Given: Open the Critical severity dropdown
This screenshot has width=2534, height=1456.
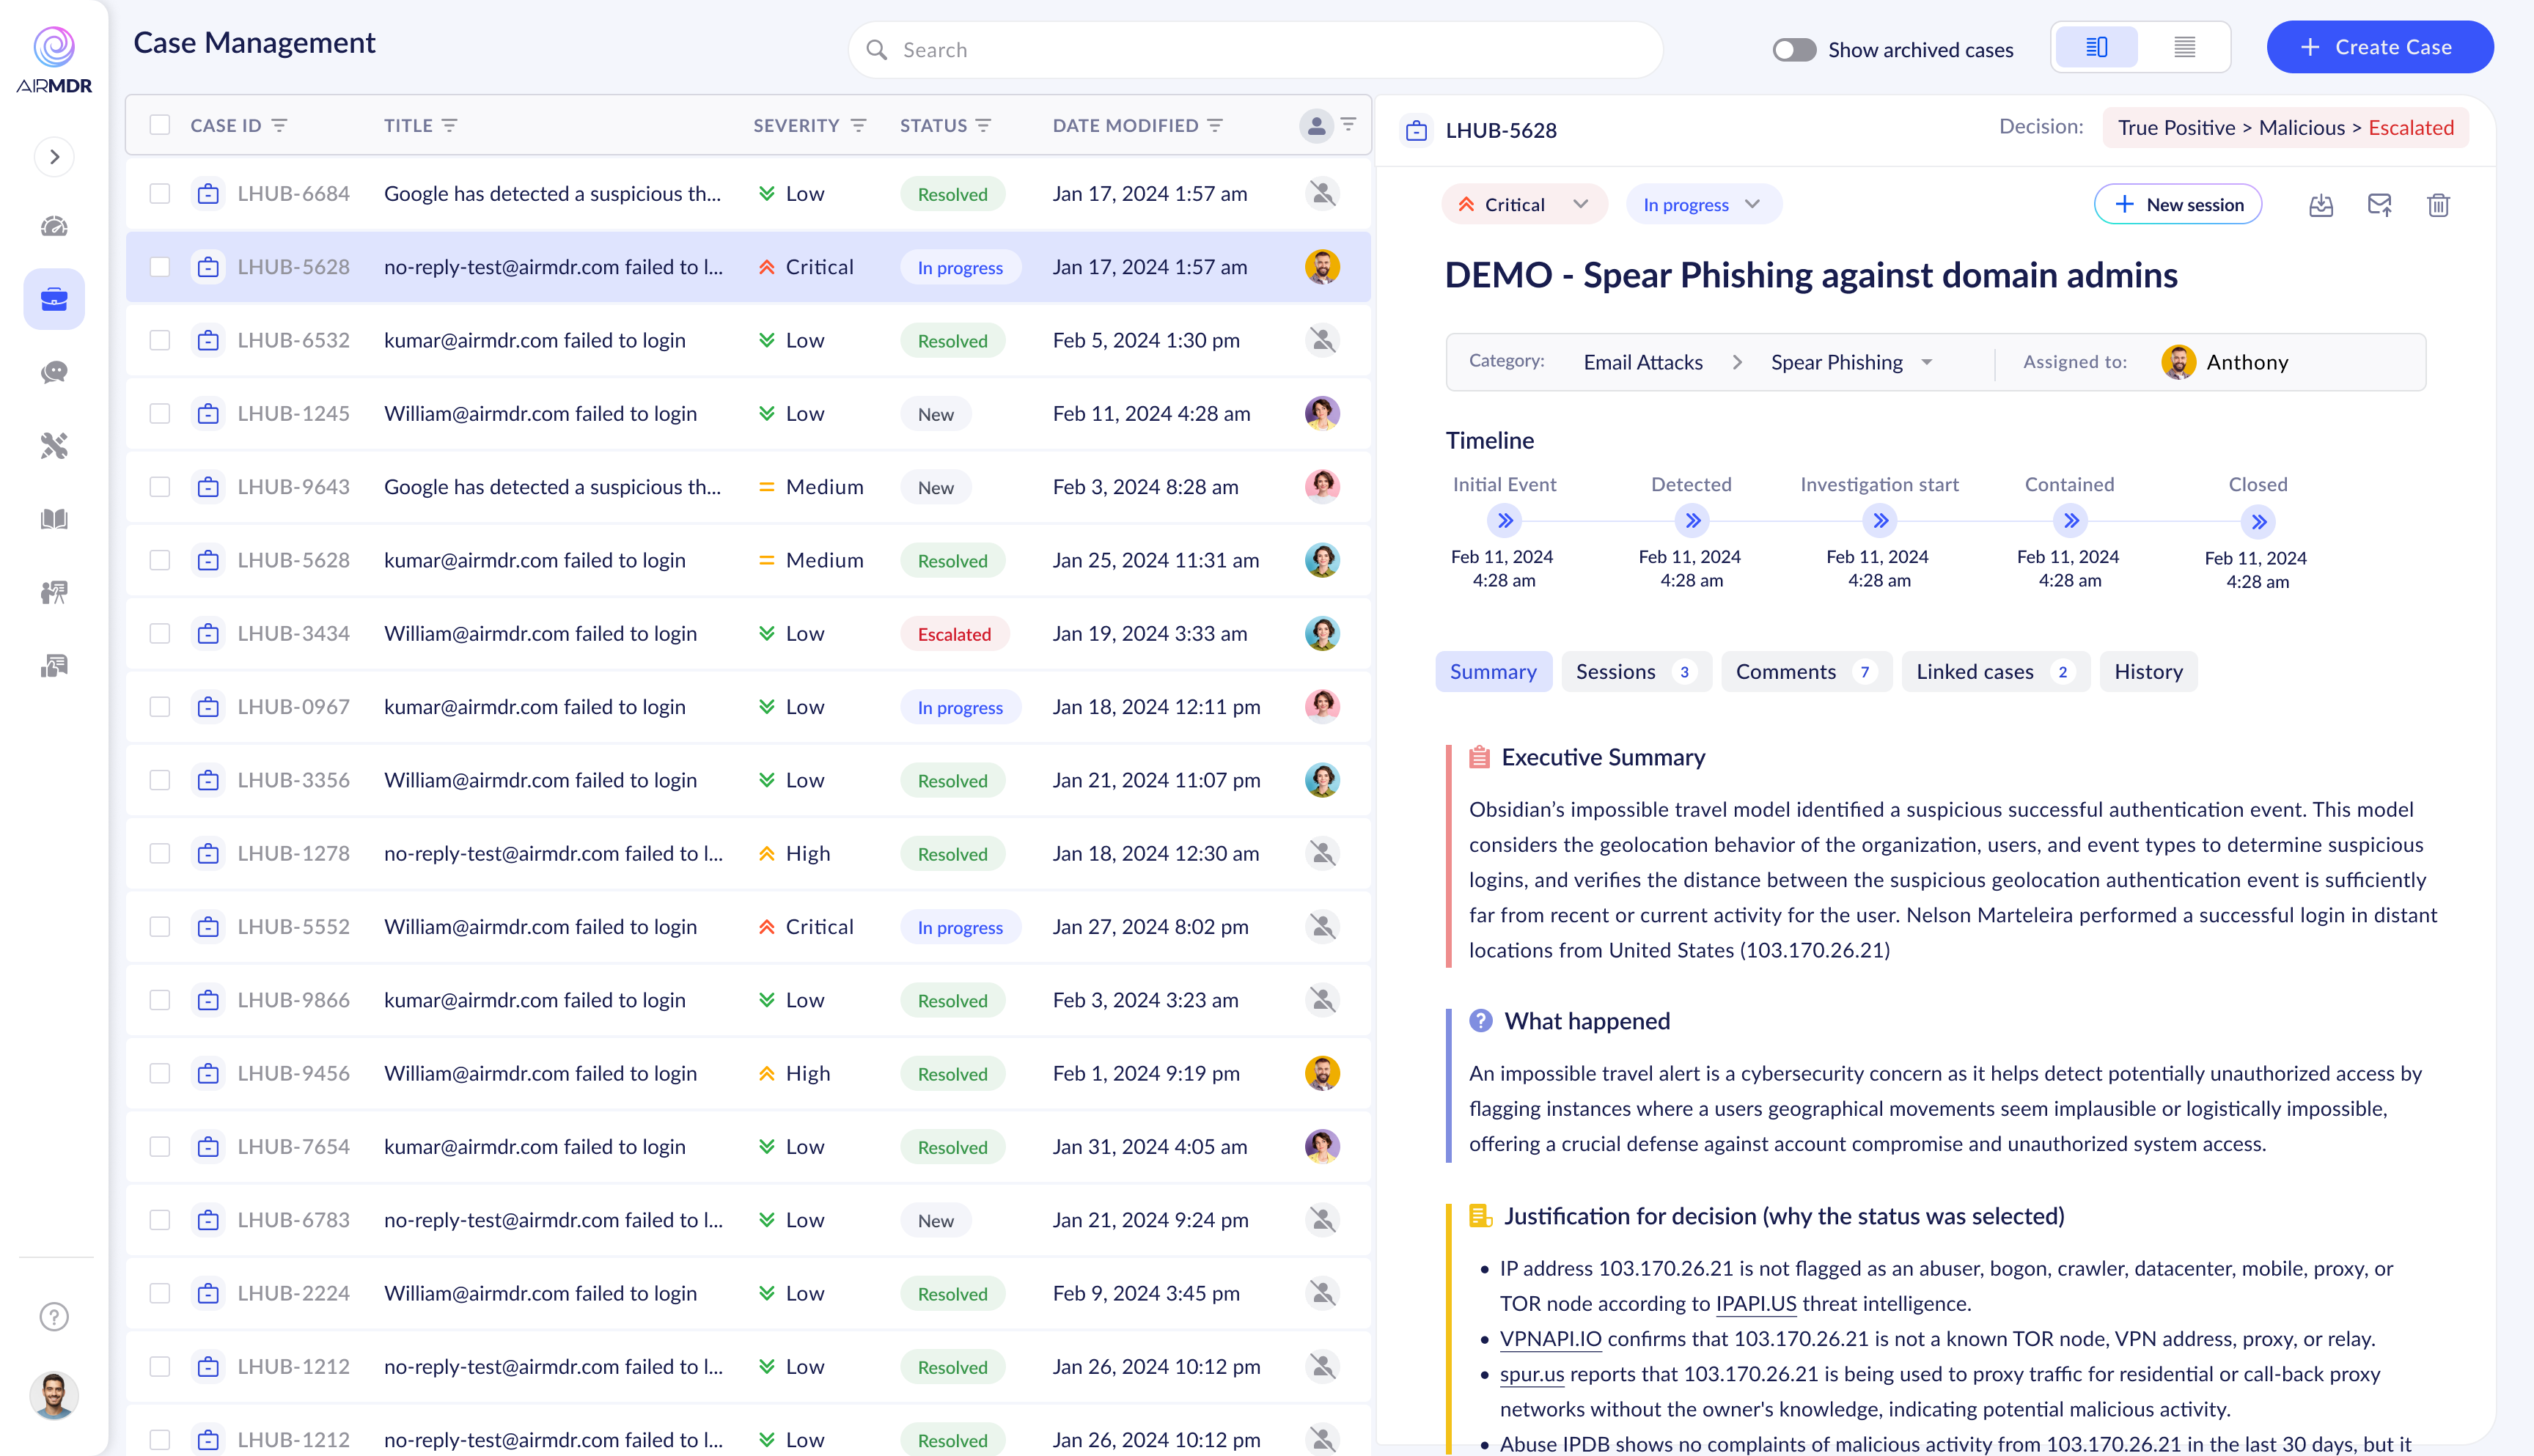Looking at the screenshot, I should click(x=1524, y=205).
